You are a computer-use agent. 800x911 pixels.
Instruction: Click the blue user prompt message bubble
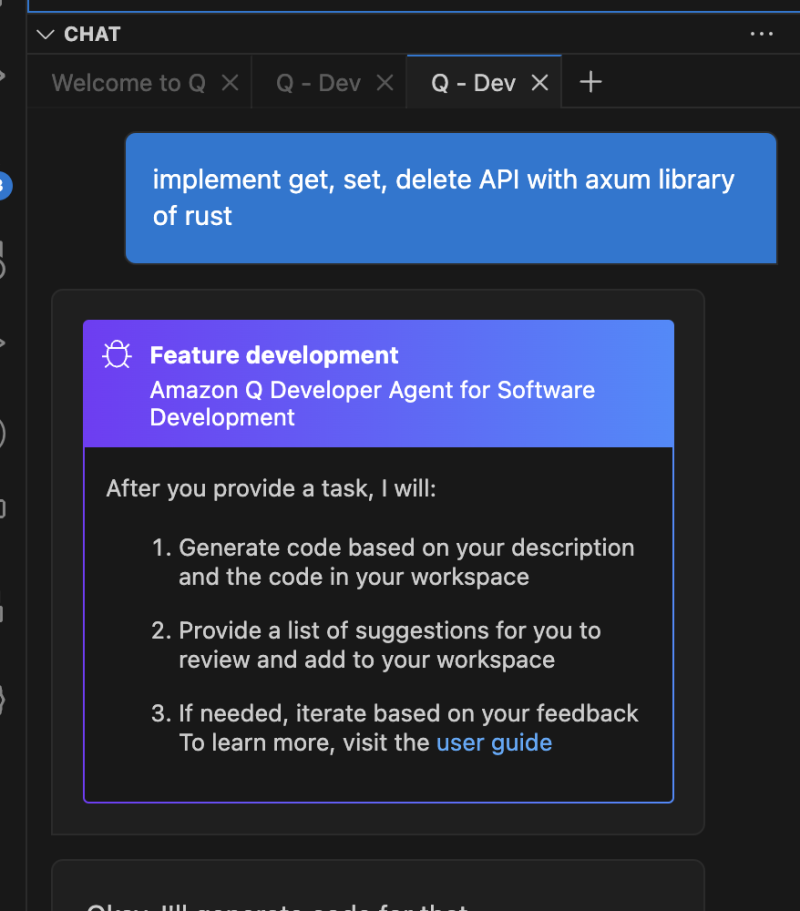[x=450, y=197]
